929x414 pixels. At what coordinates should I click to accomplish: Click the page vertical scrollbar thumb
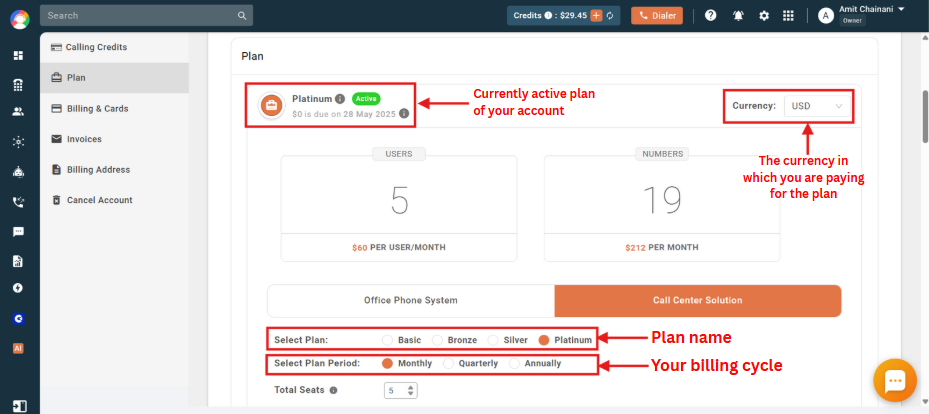pyautogui.click(x=925, y=116)
